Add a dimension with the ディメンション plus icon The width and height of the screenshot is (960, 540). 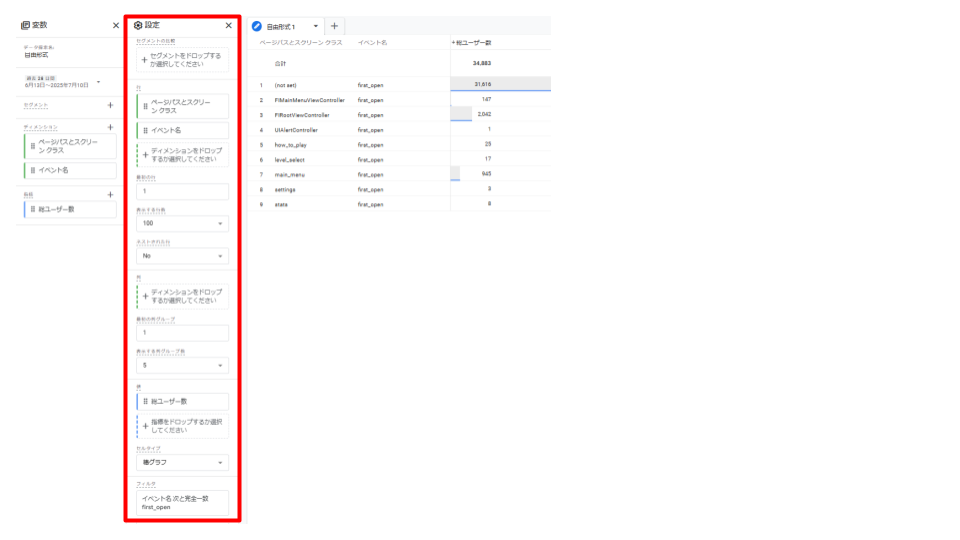[110, 127]
